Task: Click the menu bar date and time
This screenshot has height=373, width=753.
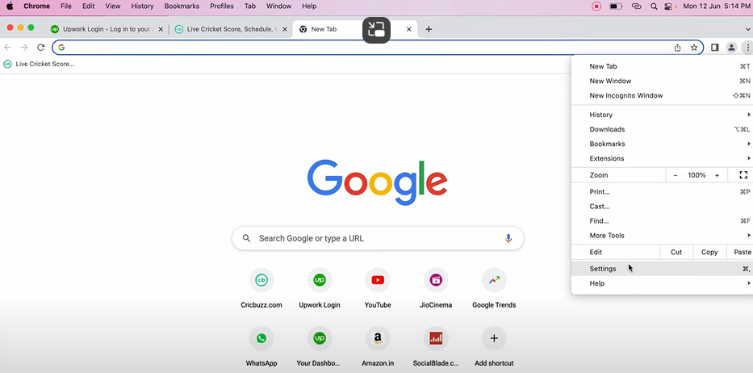Action: pyautogui.click(x=716, y=6)
